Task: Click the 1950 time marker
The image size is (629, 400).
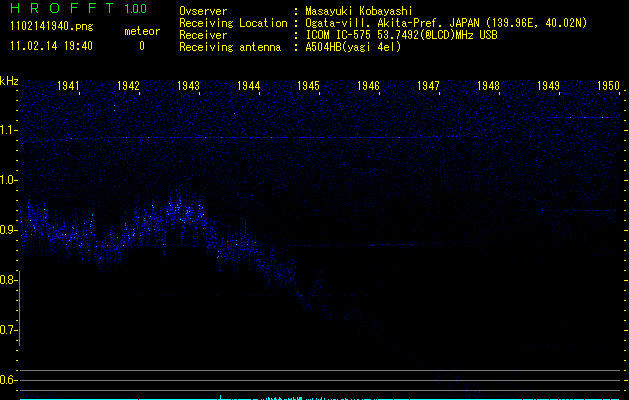Action: (609, 87)
